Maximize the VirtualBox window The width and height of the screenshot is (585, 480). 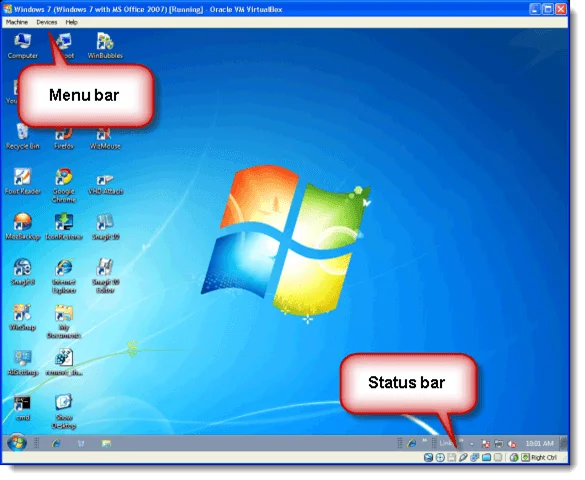point(548,9)
